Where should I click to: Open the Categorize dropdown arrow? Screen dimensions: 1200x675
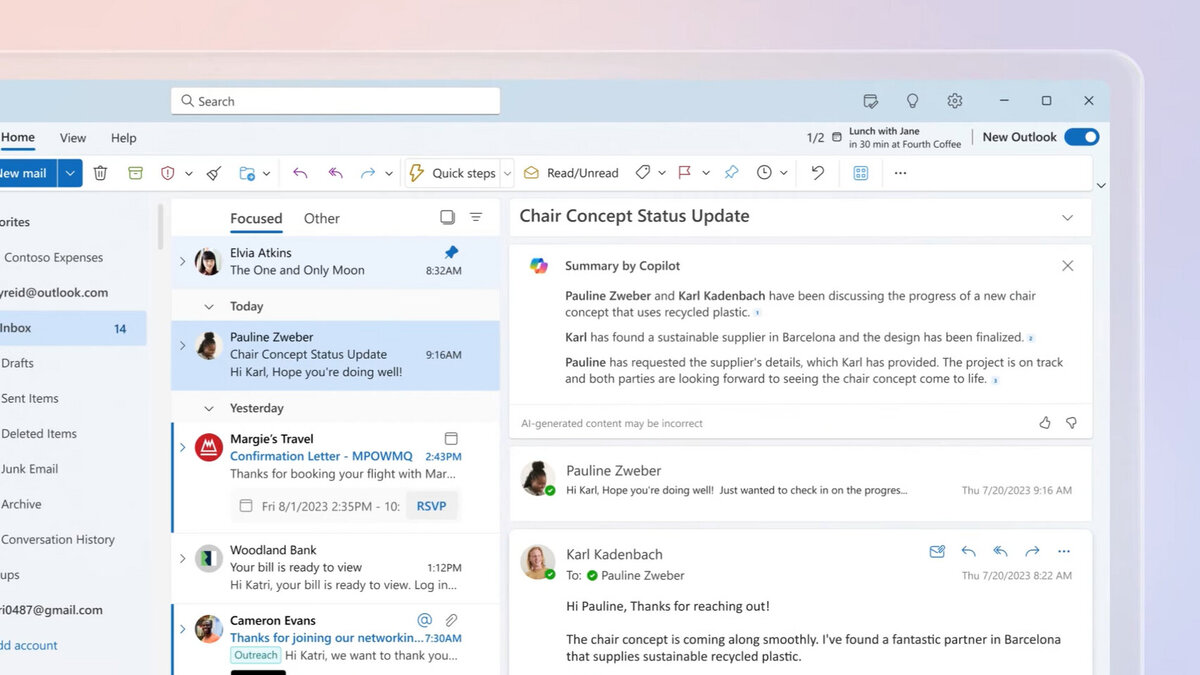[x=662, y=174]
